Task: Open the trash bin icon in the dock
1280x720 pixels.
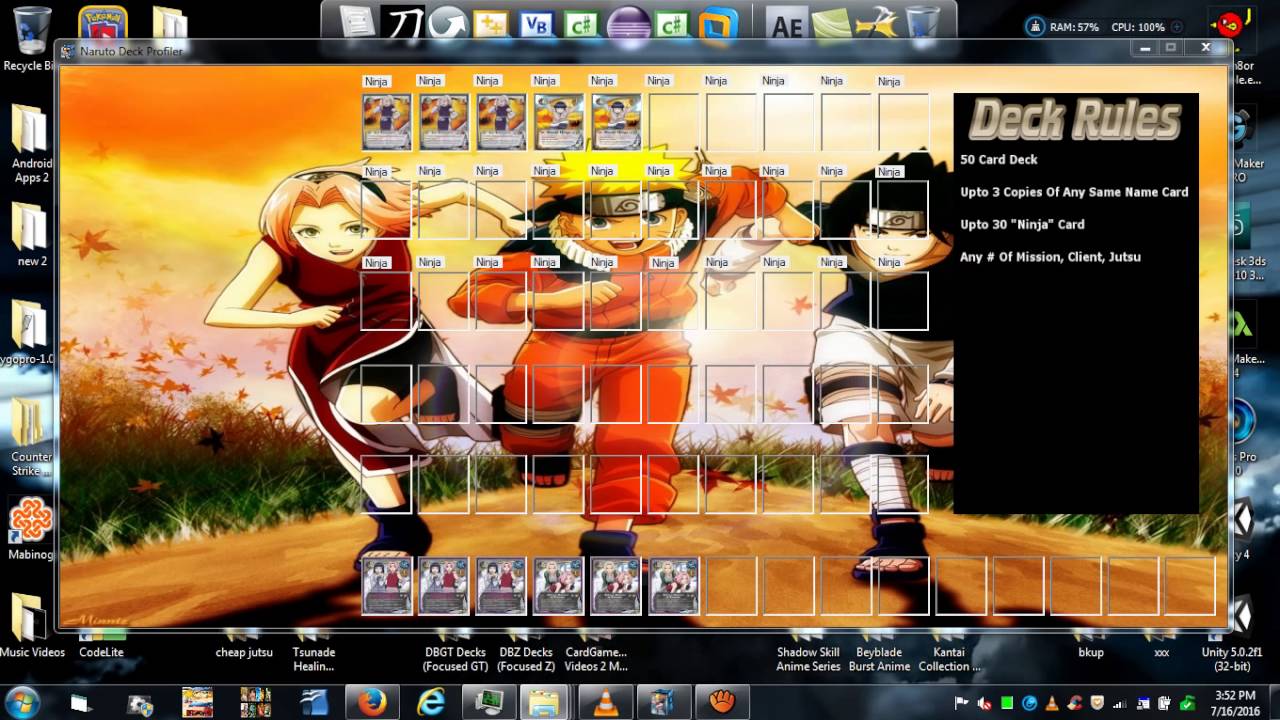Action: 922,23
